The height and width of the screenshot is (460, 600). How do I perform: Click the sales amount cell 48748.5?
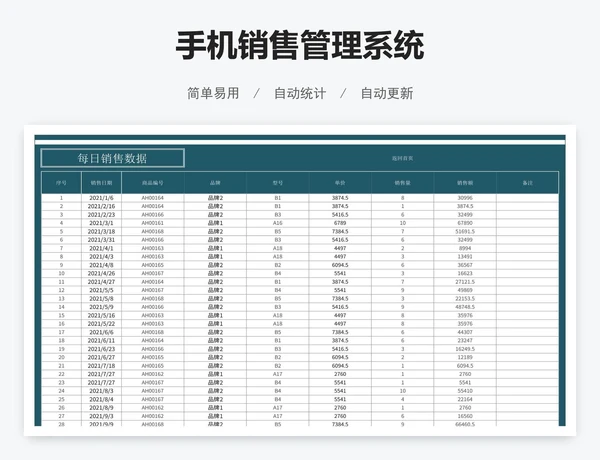point(465,307)
